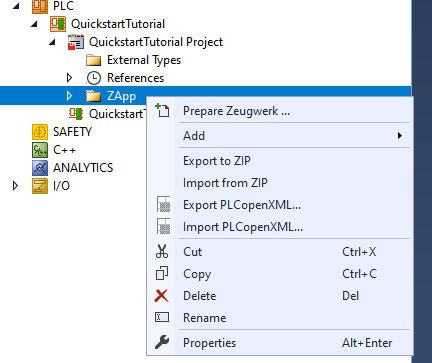Click the QuickstartTutorial instance icon below ZApp

(x=76, y=114)
